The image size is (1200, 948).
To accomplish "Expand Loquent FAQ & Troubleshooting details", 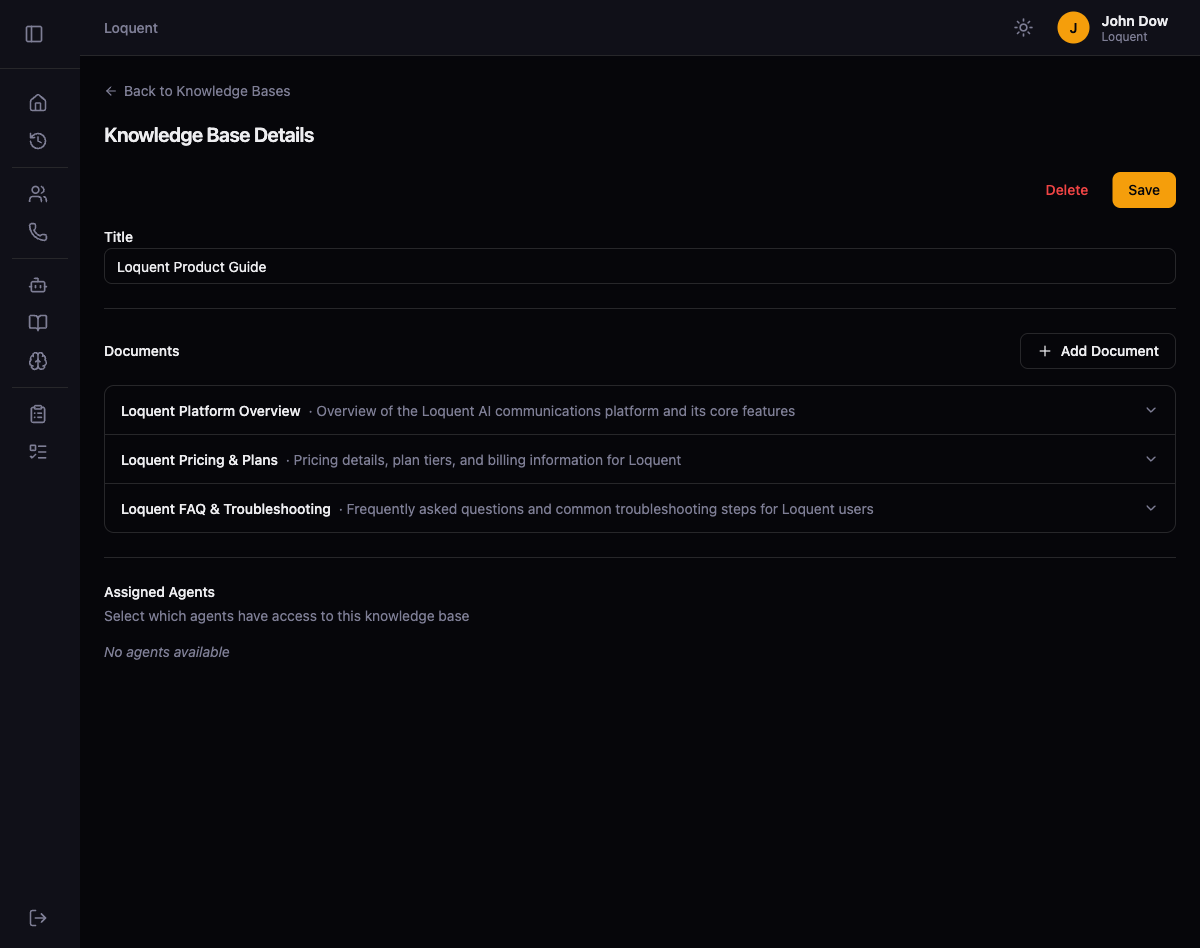I will click(x=1150, y=508).
